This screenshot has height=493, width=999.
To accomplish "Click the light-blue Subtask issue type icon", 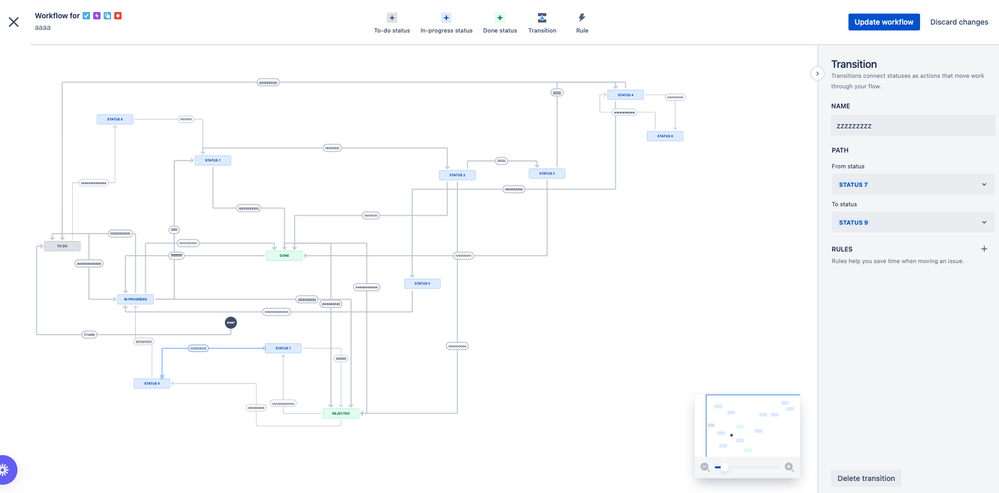I will (x=107, y=15).
